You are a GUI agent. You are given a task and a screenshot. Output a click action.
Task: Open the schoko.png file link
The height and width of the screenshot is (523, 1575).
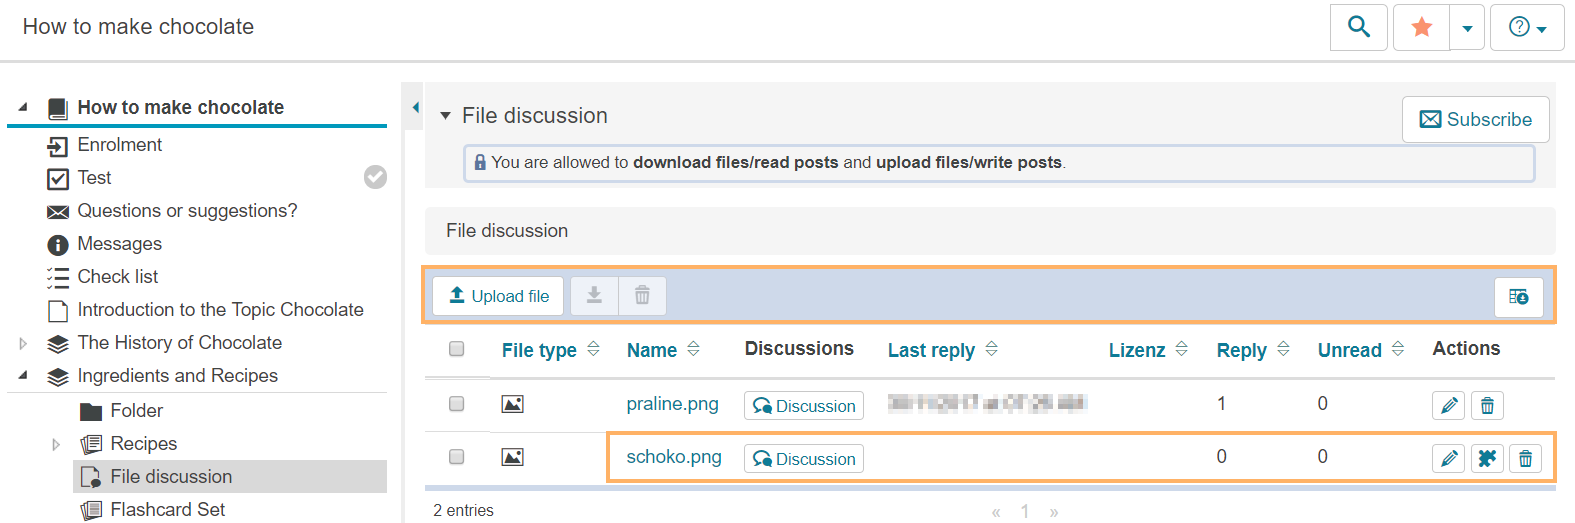pyautogui.click(x=674, y=457)
